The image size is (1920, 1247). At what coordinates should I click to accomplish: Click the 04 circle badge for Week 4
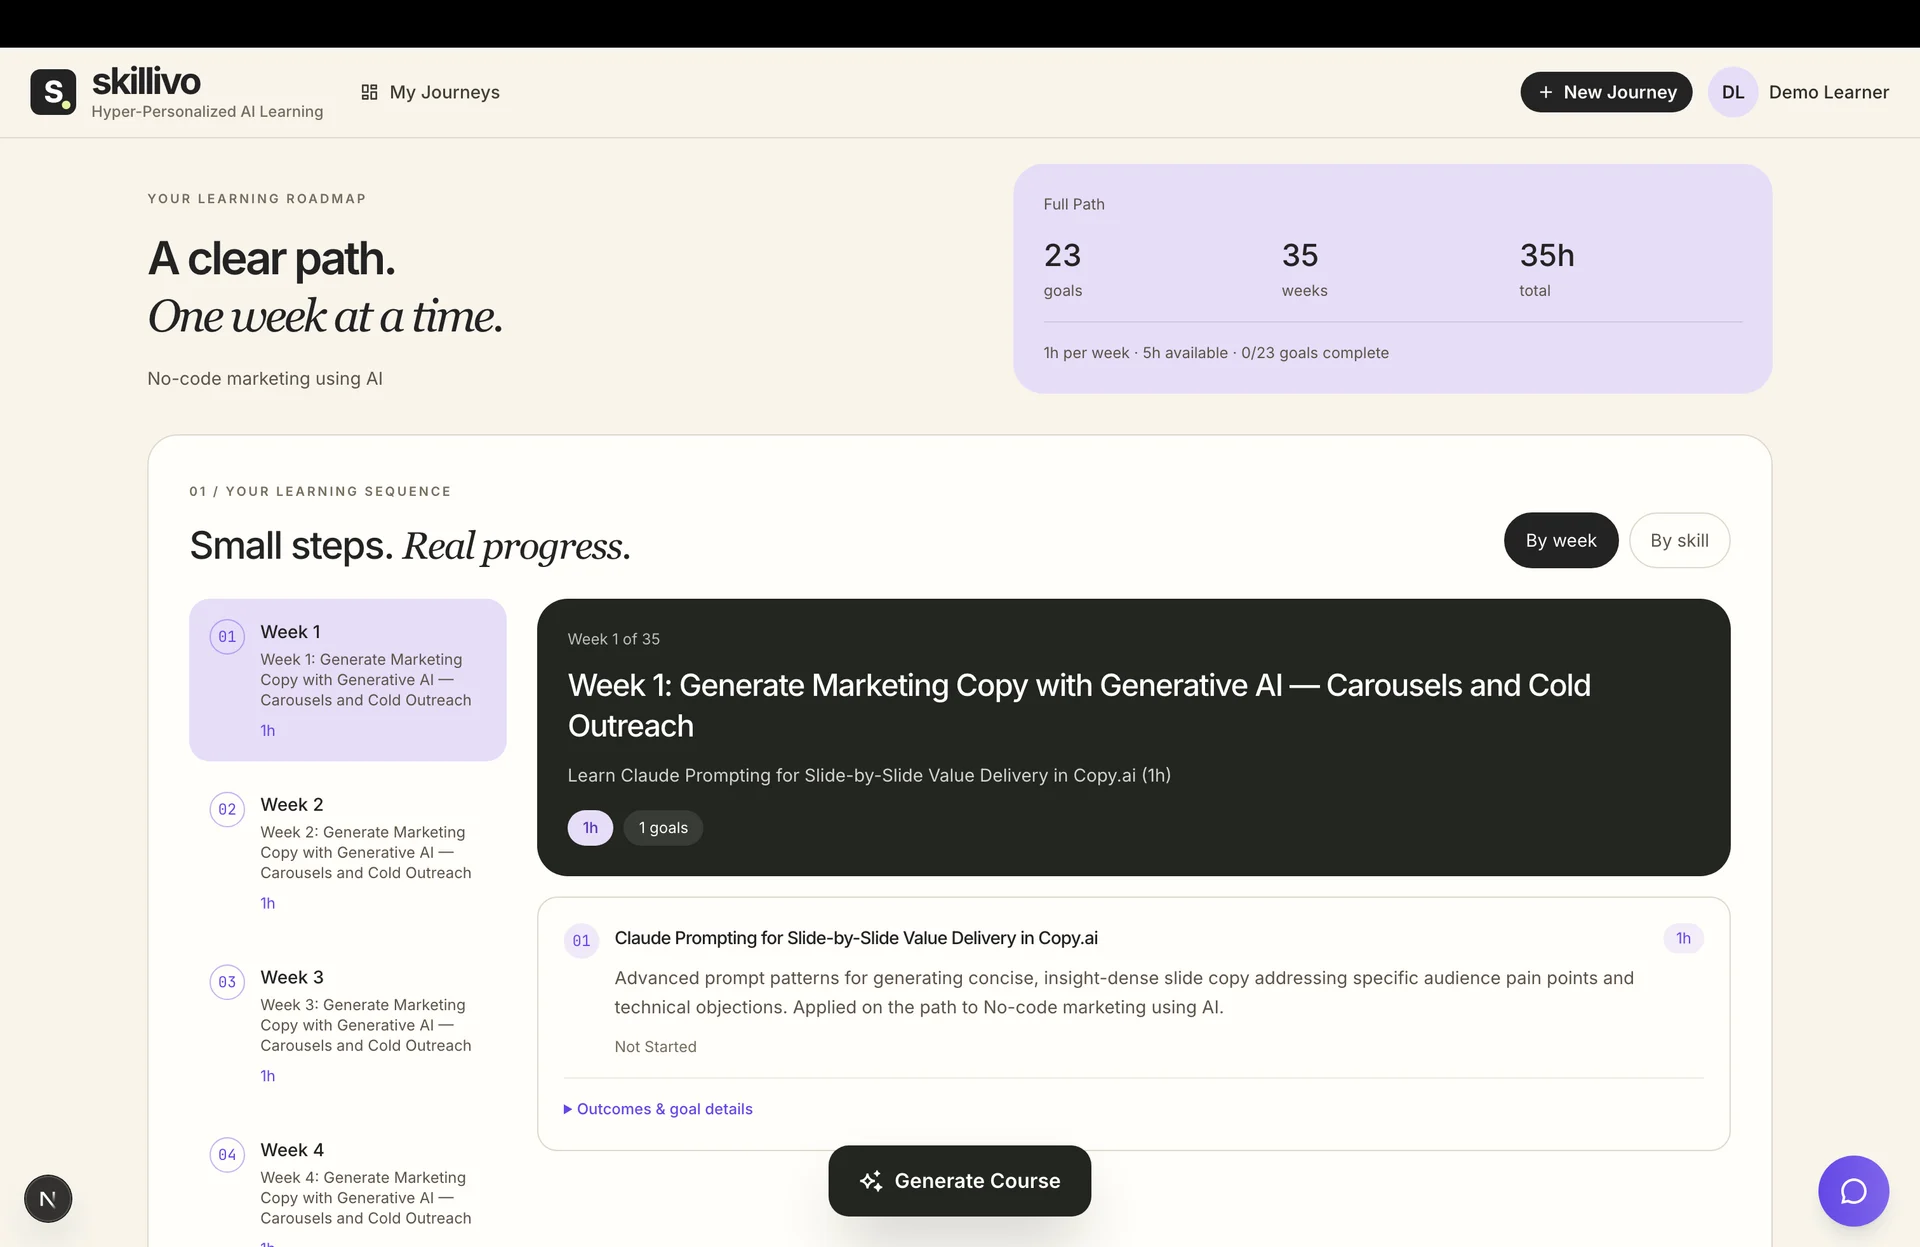[227, 1155]
